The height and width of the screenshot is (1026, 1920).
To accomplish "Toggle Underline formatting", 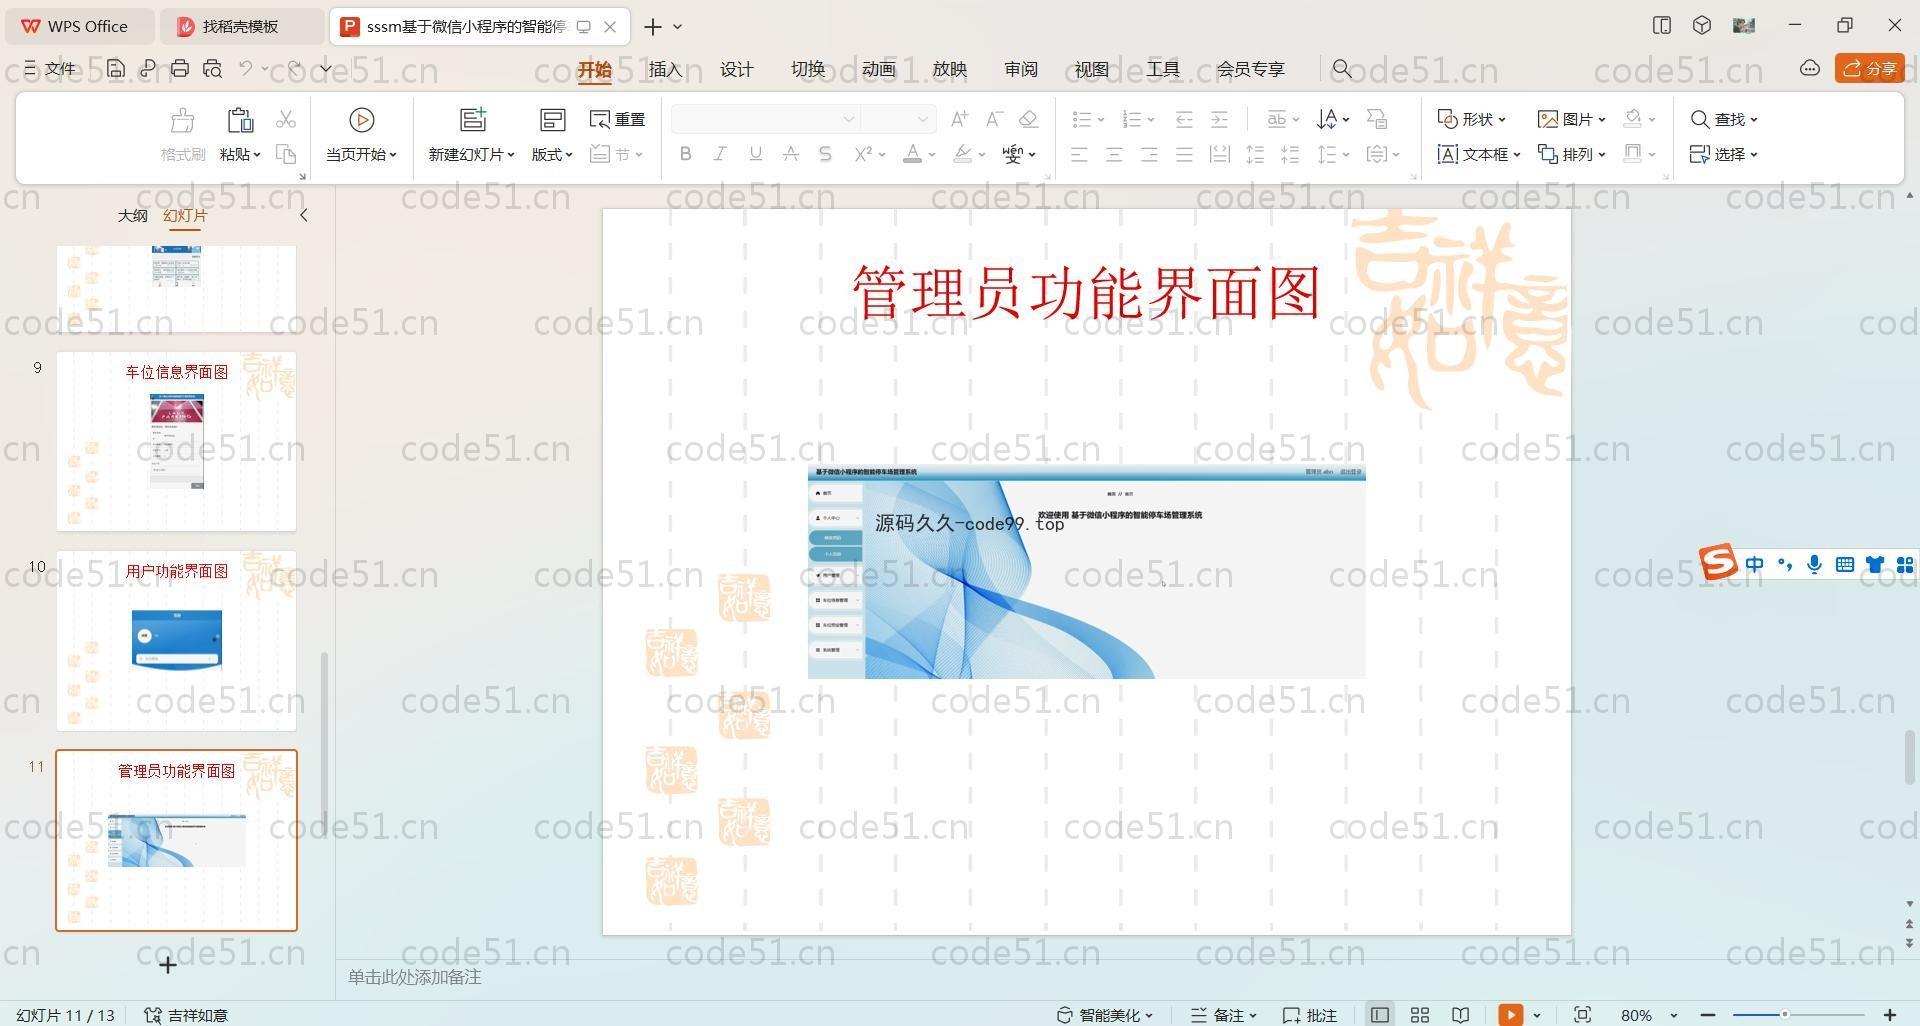I will (755, 154).
